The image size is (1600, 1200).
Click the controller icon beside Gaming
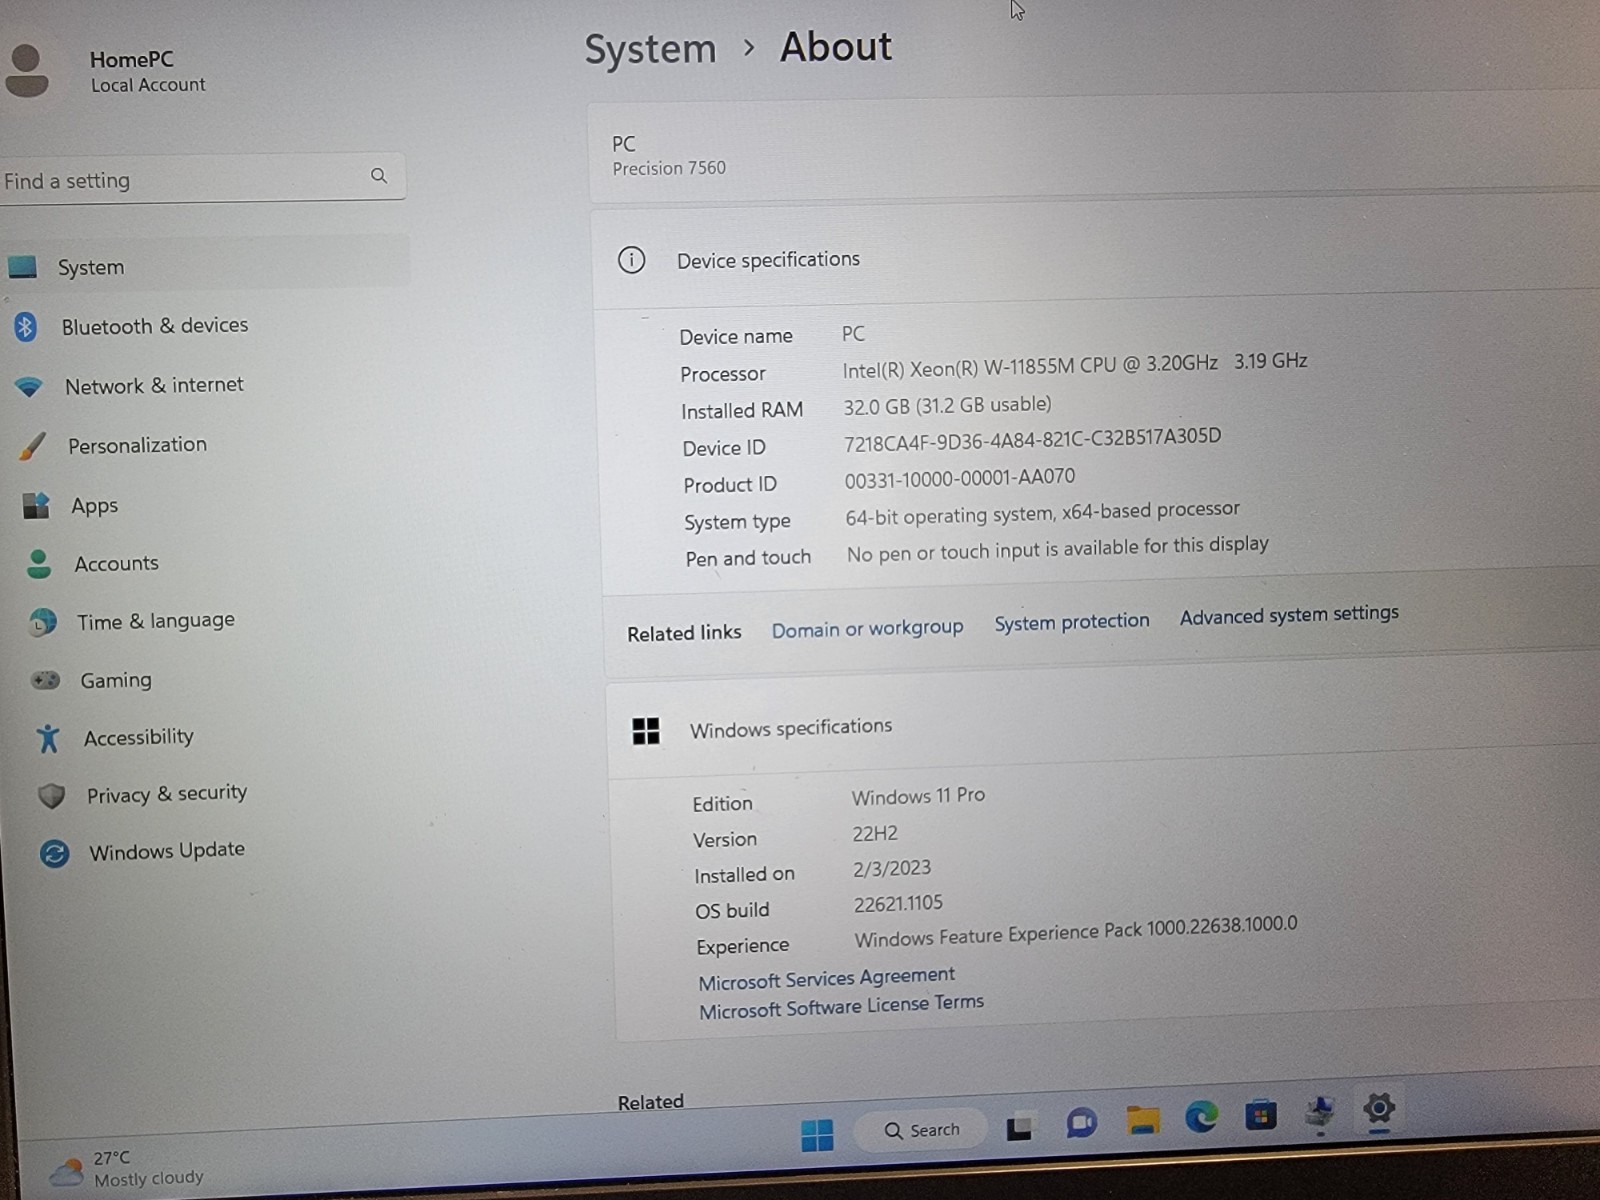45,680
